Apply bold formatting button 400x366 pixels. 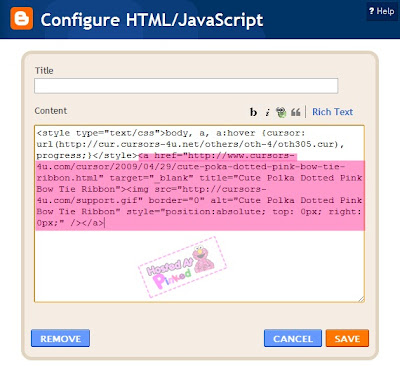click(x=253, y=112)
